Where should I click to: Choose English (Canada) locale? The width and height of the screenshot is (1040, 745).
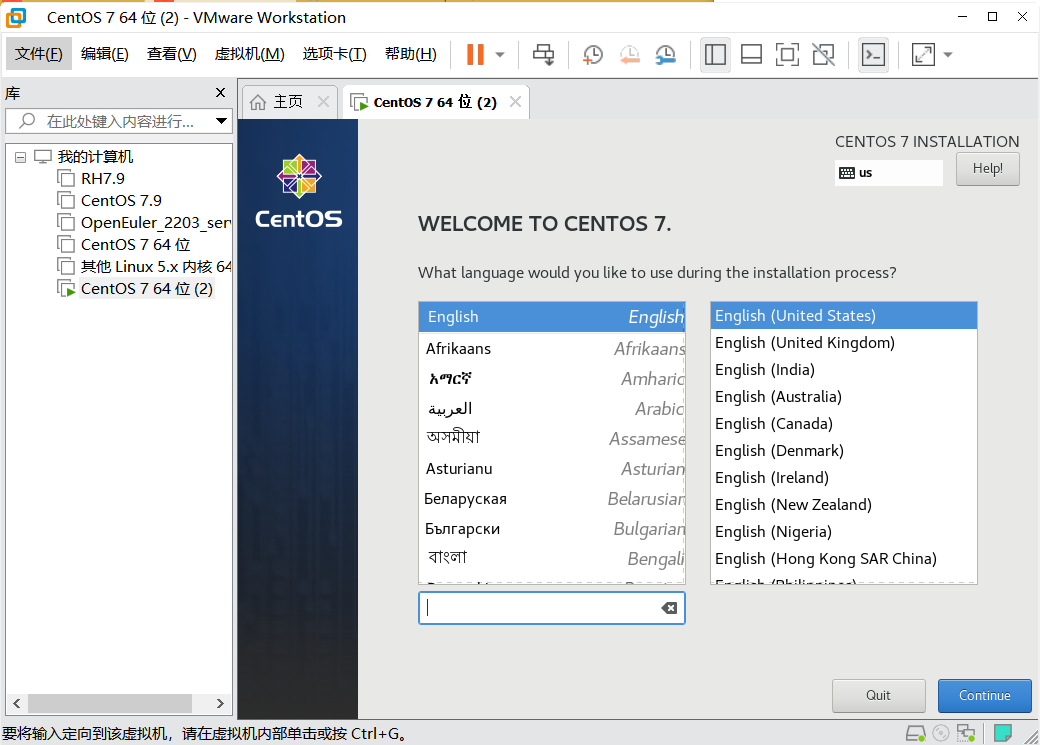click(844, 423)
